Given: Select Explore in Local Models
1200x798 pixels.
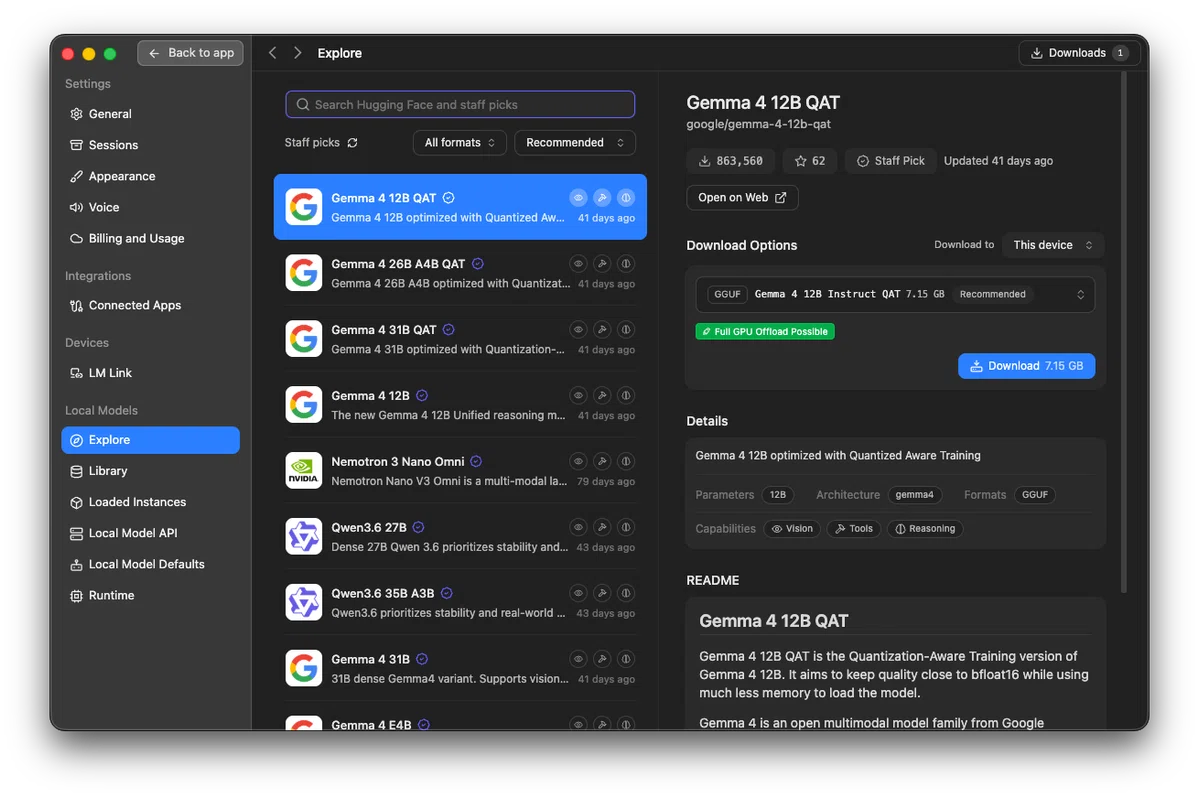Looking at the screenshot, I should (x=150, y=440).
